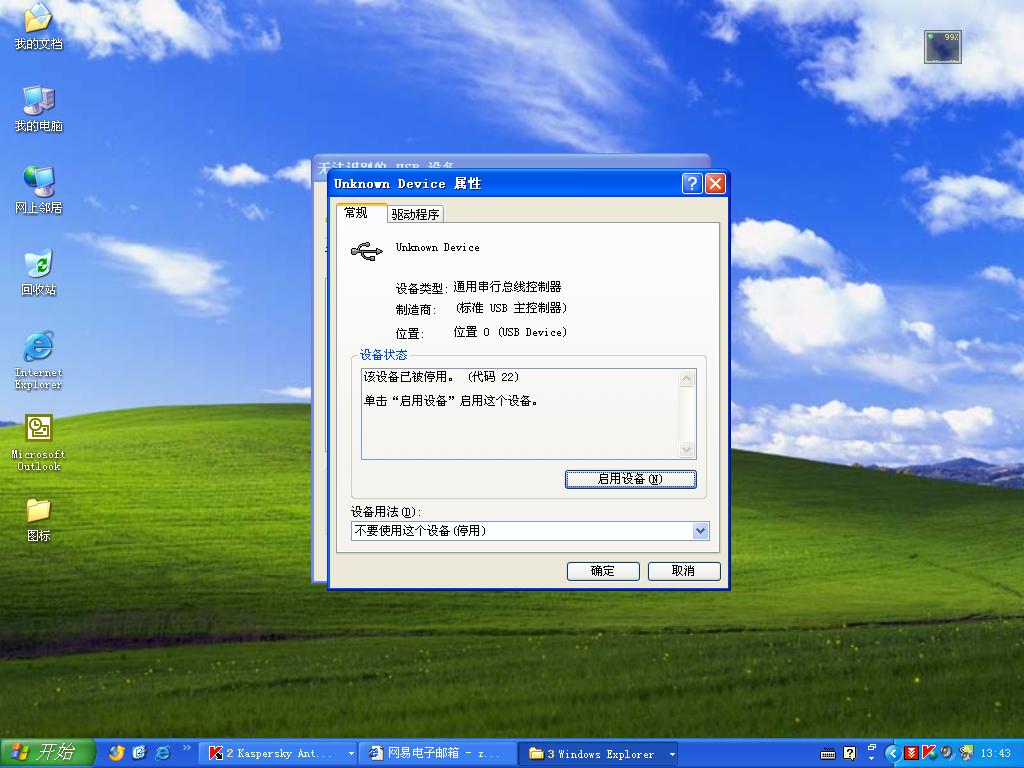The image size is (1024, 768).
Task: Select the 网上邻居 desktop icon
Action: pos(39,191)
